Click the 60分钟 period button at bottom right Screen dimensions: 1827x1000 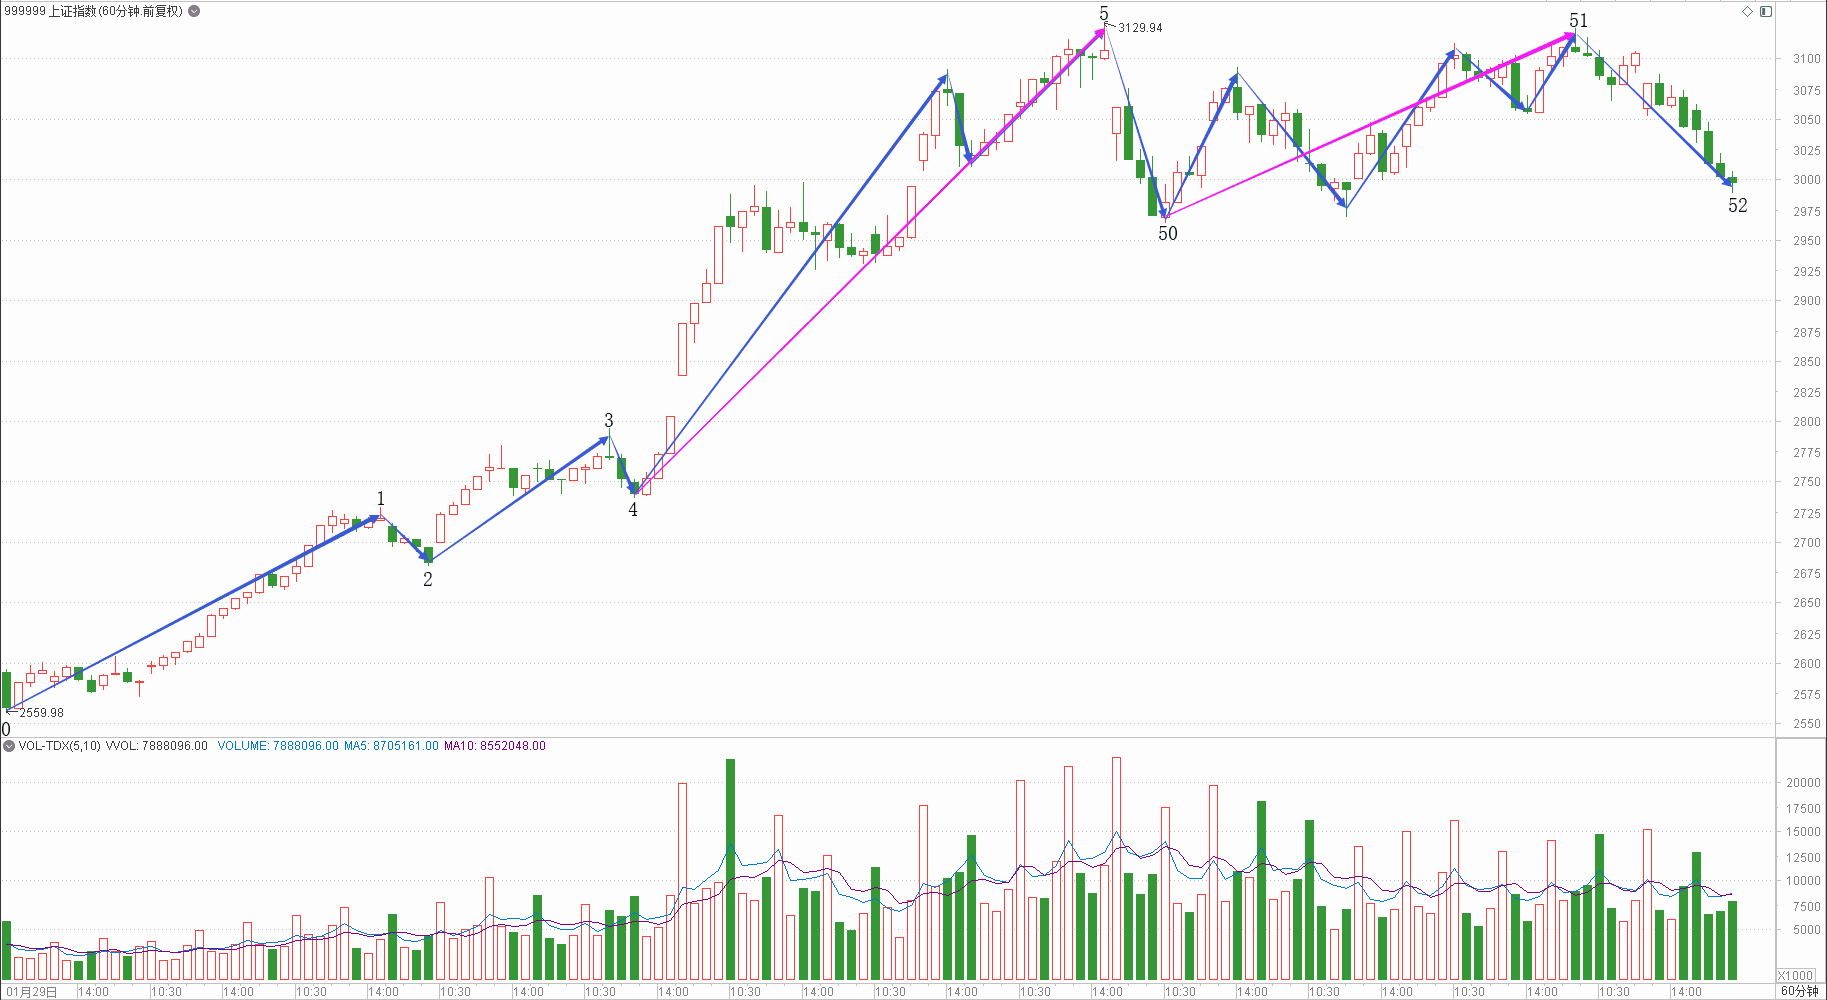pyautogui.click(x=1799, y=991)
